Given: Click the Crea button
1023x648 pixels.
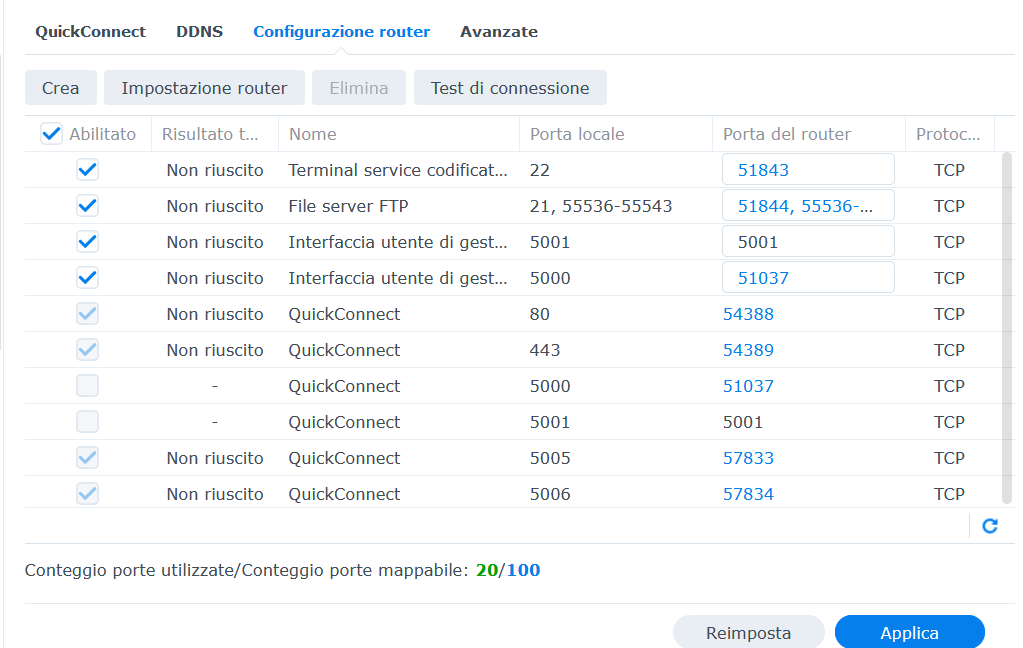Looking at the screenshot, I should tap(61, 88).
